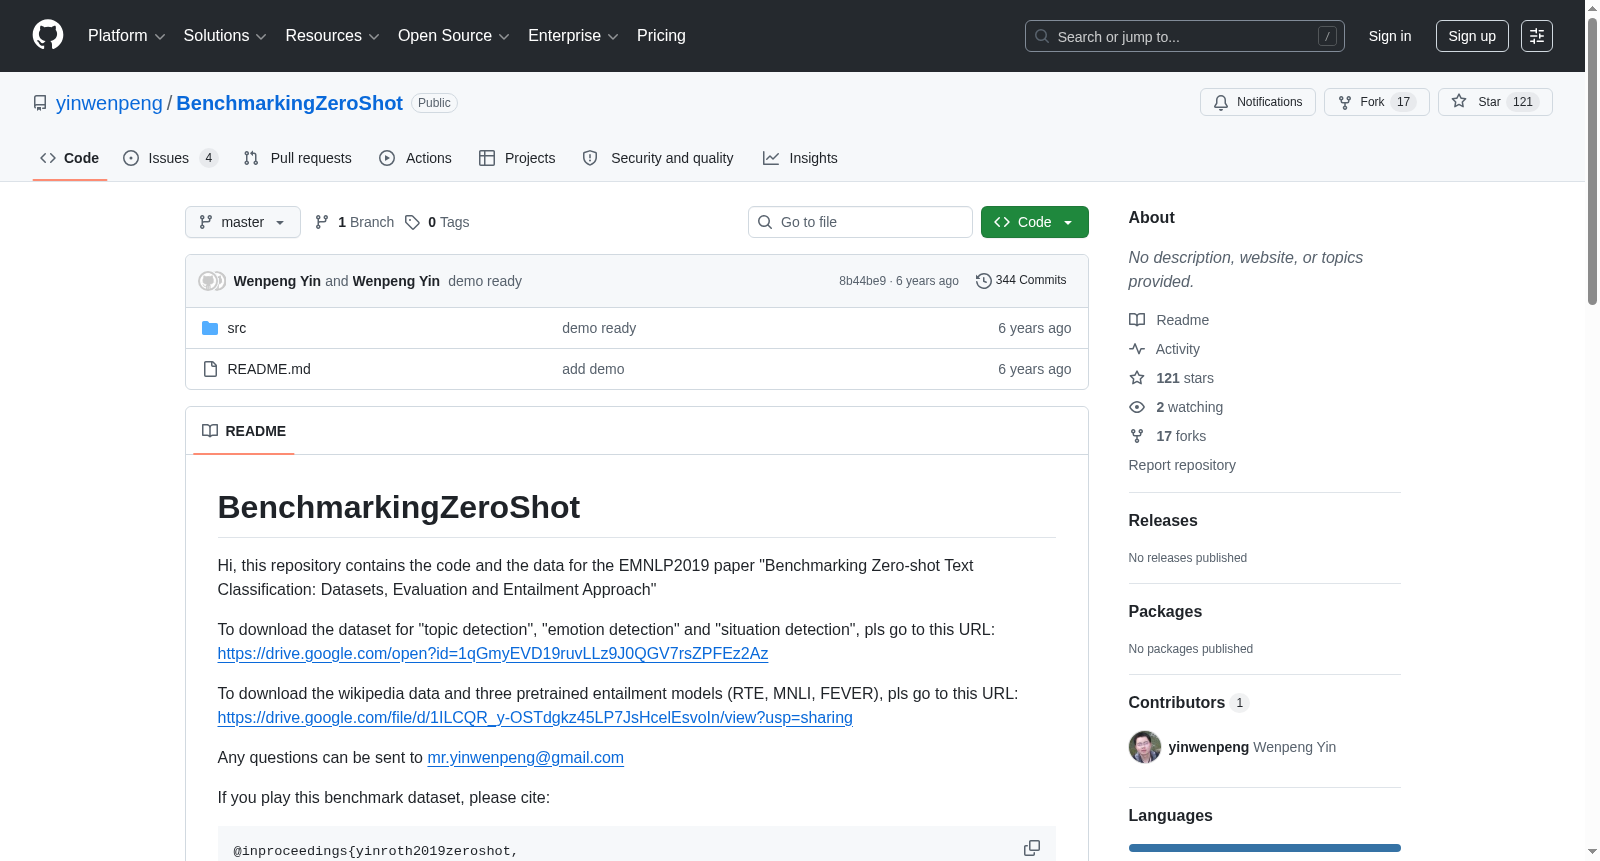The width and height of the screenshot is (1600, 861).
Task: Switch to the Code tab
Action: 70,158
